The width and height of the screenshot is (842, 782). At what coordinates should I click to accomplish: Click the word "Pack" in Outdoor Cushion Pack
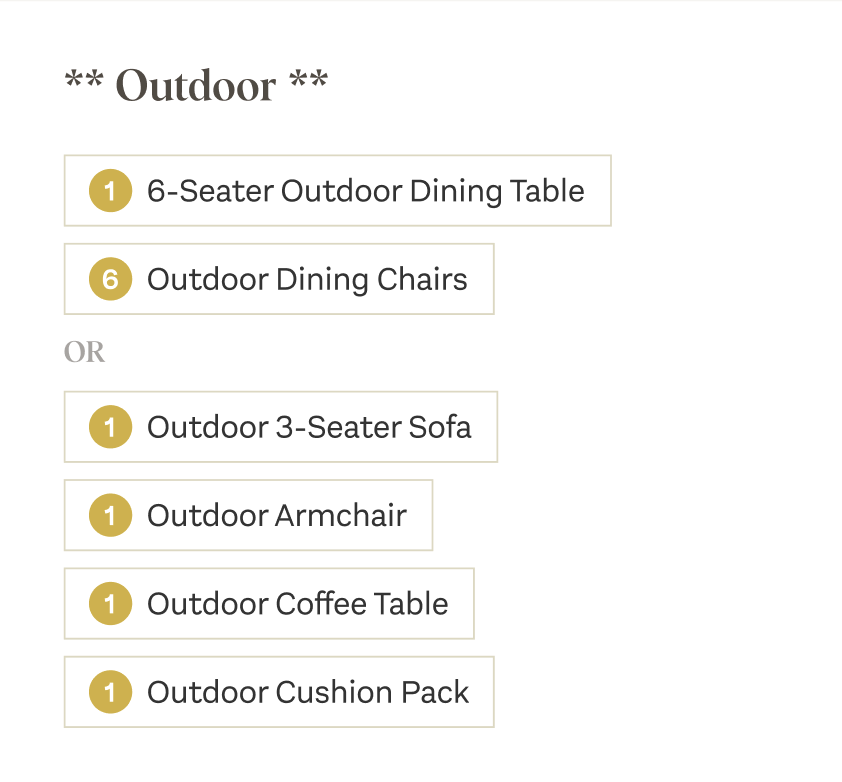coord(435,692)
